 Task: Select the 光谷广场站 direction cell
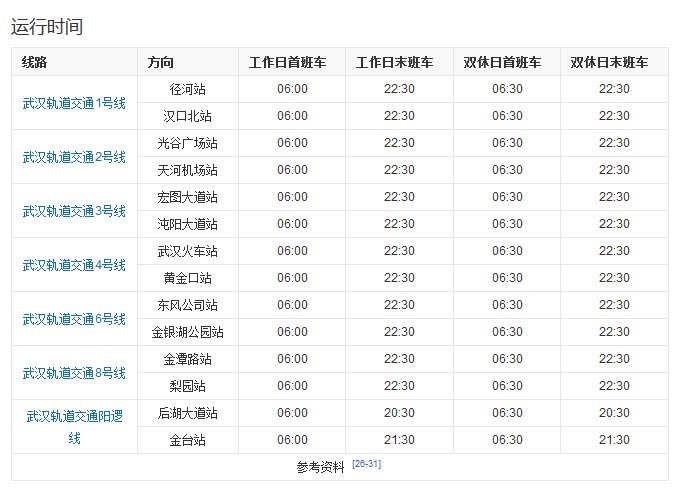(x=188, y=143)
